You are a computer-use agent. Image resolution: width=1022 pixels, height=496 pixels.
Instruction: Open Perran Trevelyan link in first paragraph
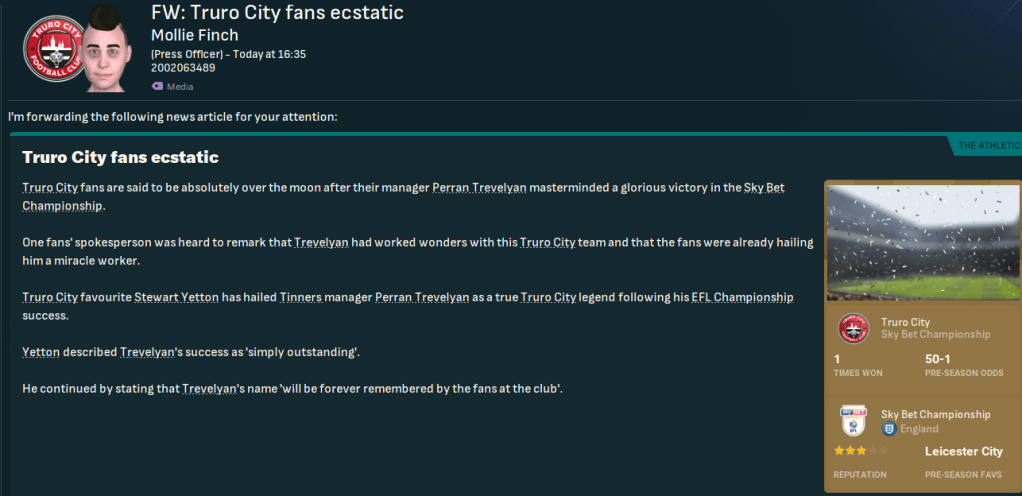click(480, 188)
